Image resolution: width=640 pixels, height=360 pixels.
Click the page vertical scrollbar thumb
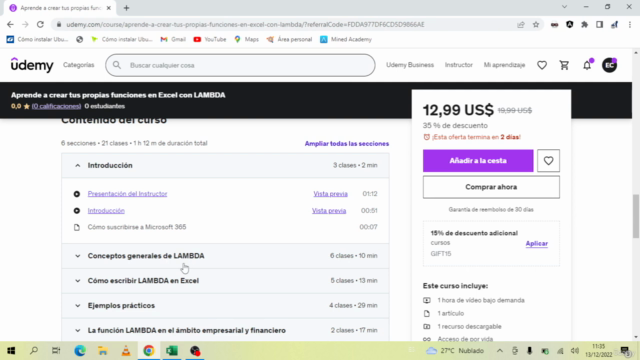tap(636, 216)
